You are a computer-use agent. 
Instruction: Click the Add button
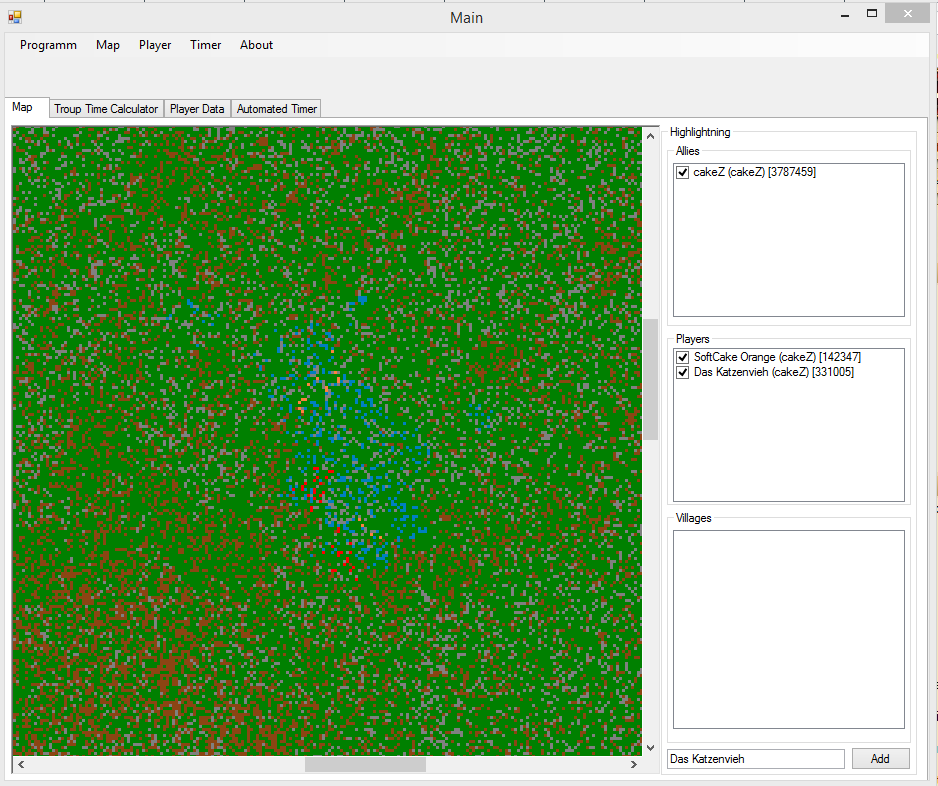880,758
